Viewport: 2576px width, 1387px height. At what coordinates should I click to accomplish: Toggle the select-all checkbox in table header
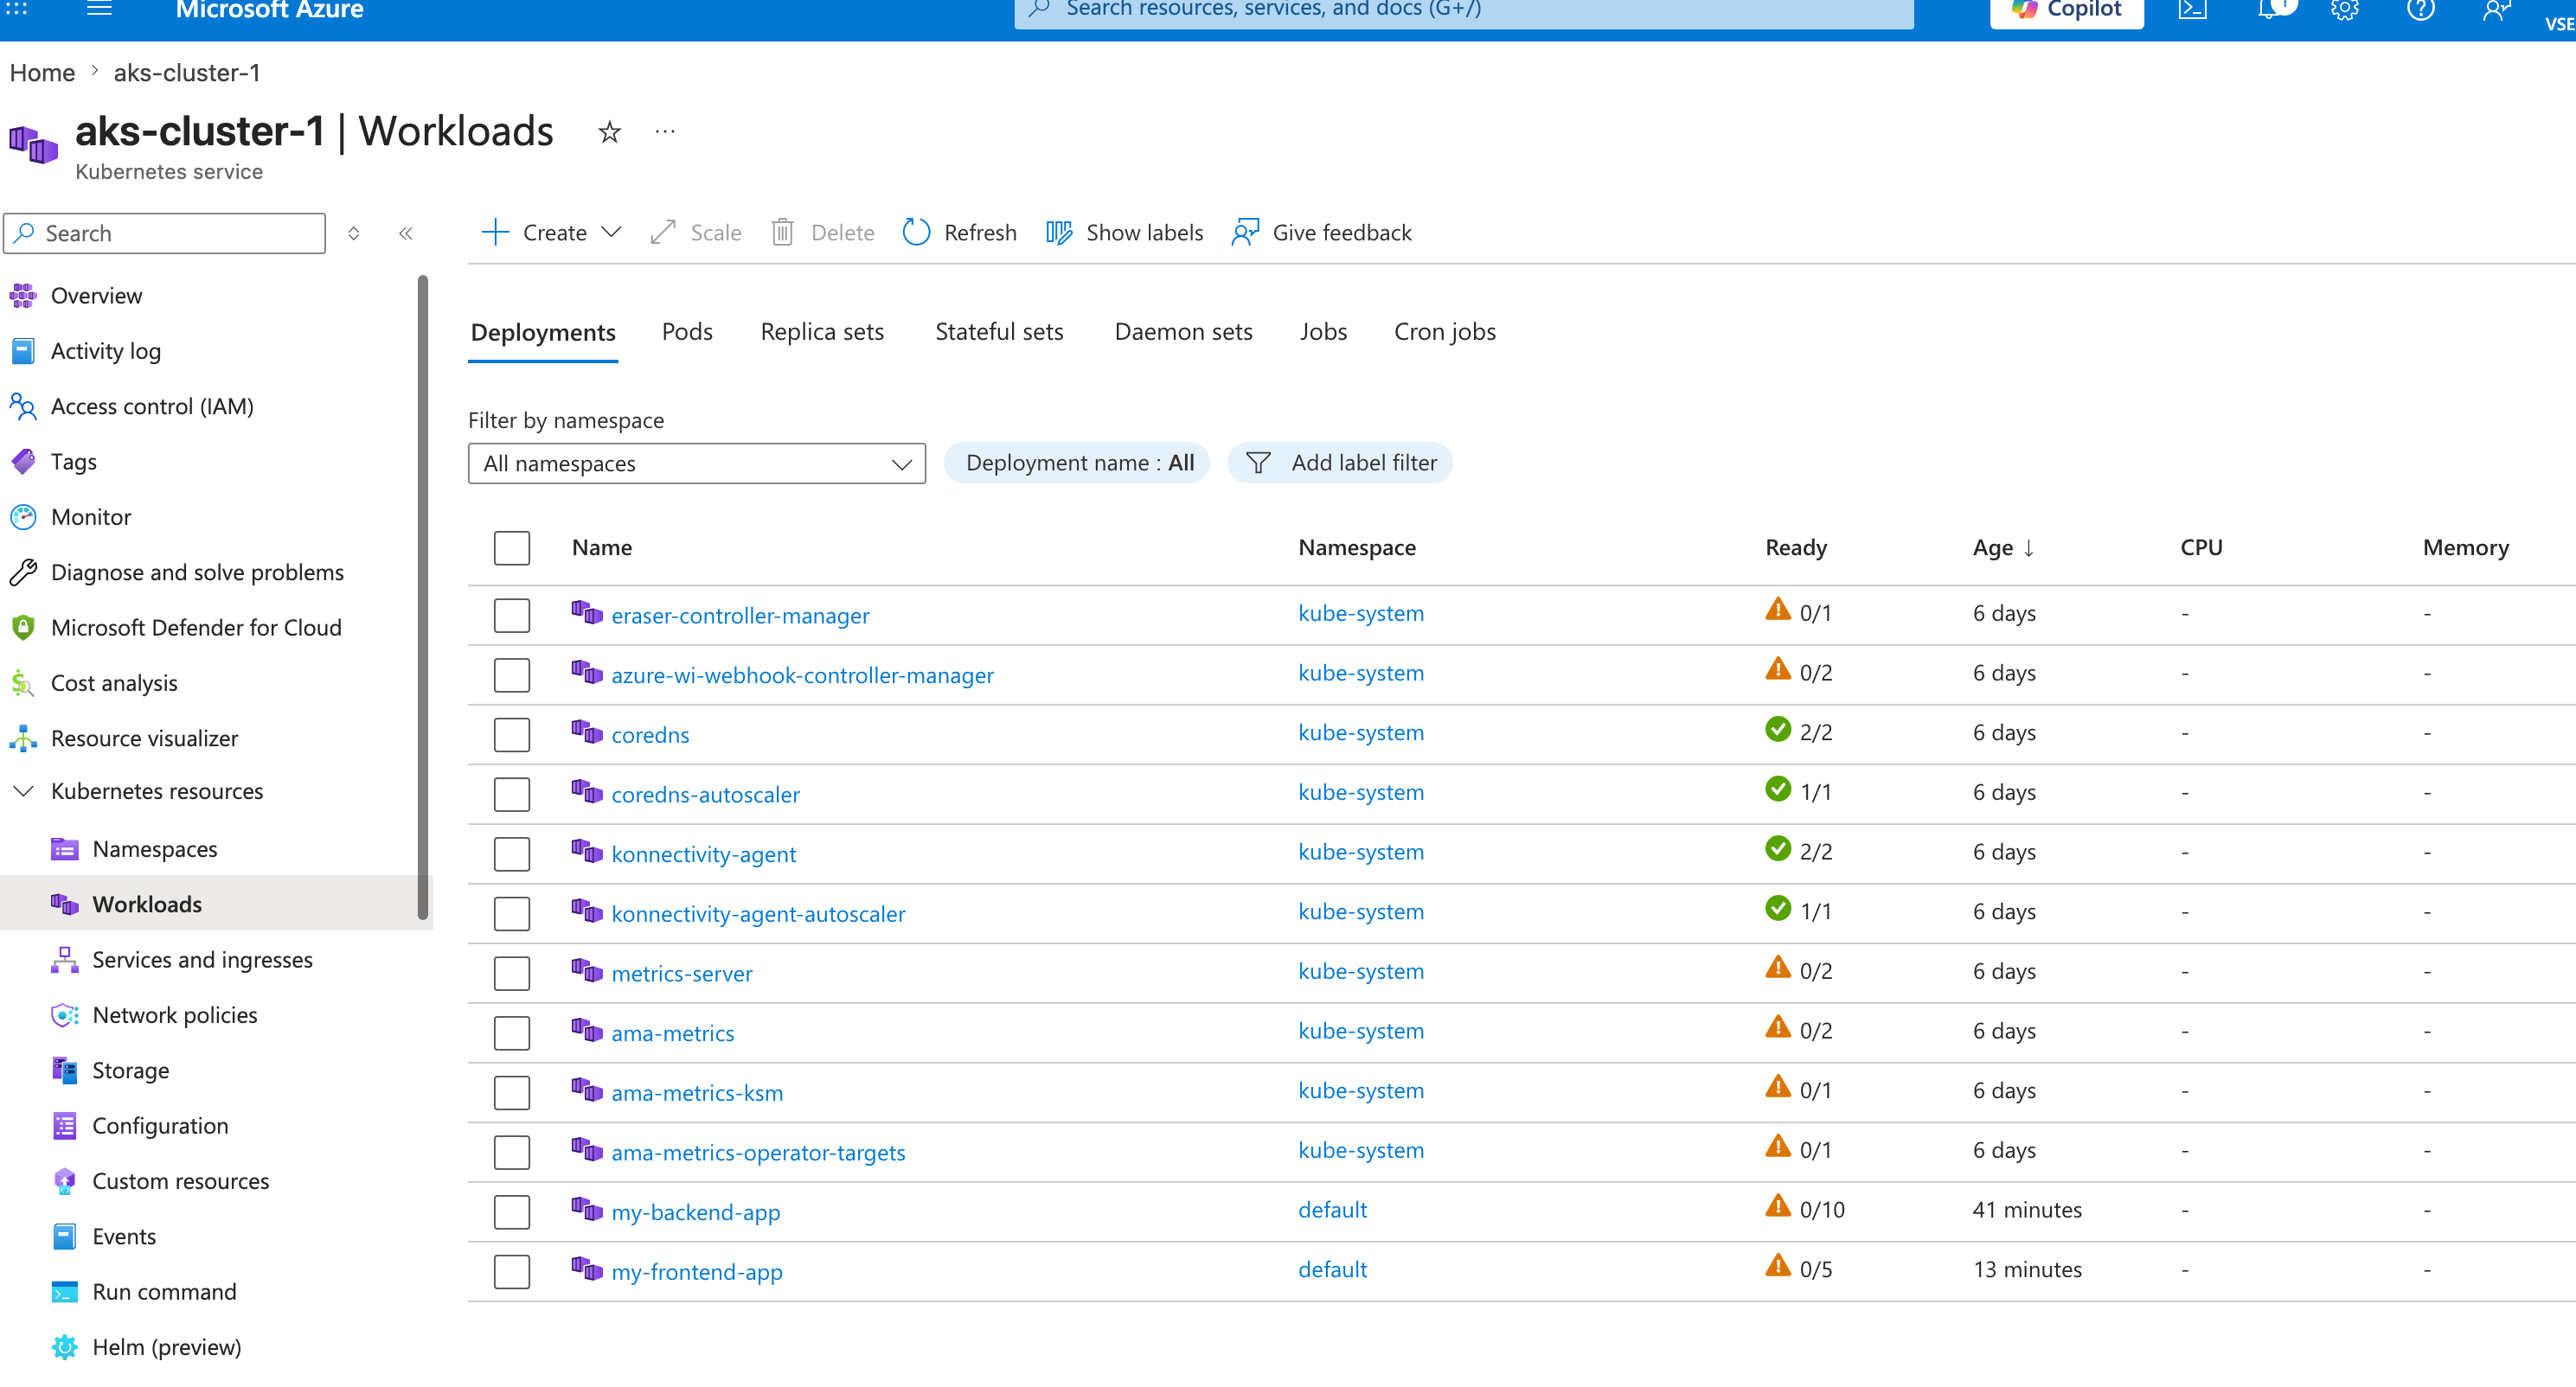(512, 548)
